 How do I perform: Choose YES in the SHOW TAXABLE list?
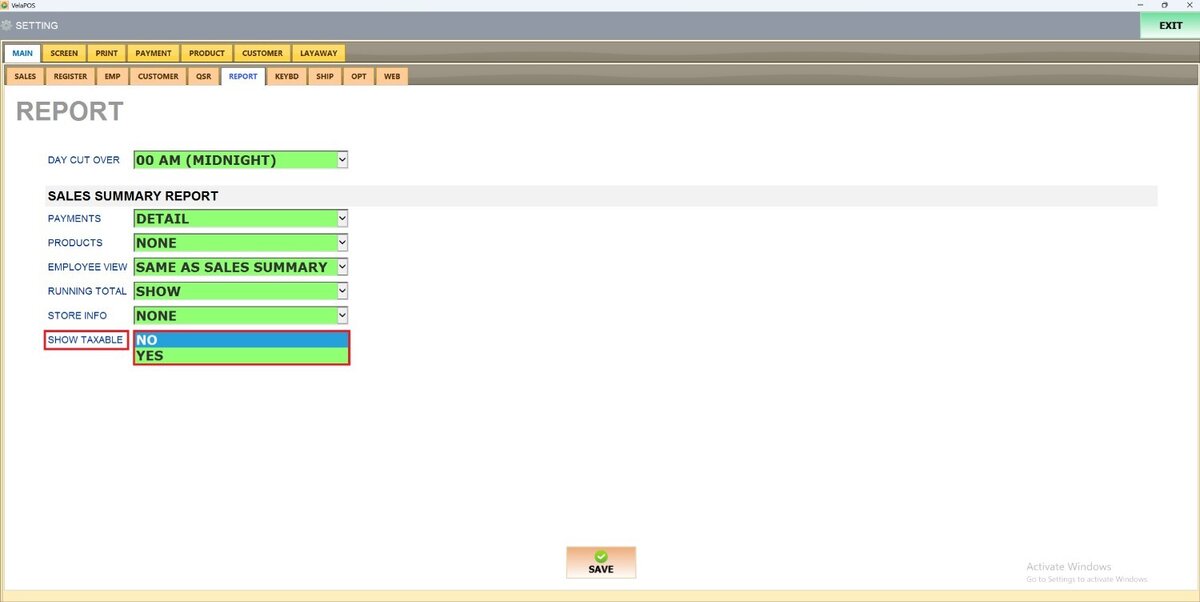241,356
